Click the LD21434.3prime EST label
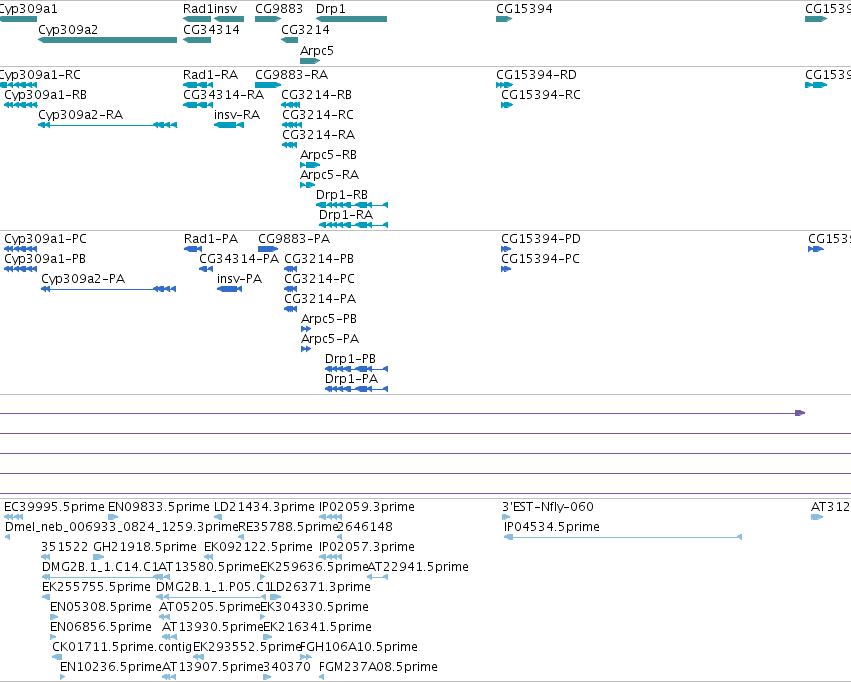 pos(264,507)
